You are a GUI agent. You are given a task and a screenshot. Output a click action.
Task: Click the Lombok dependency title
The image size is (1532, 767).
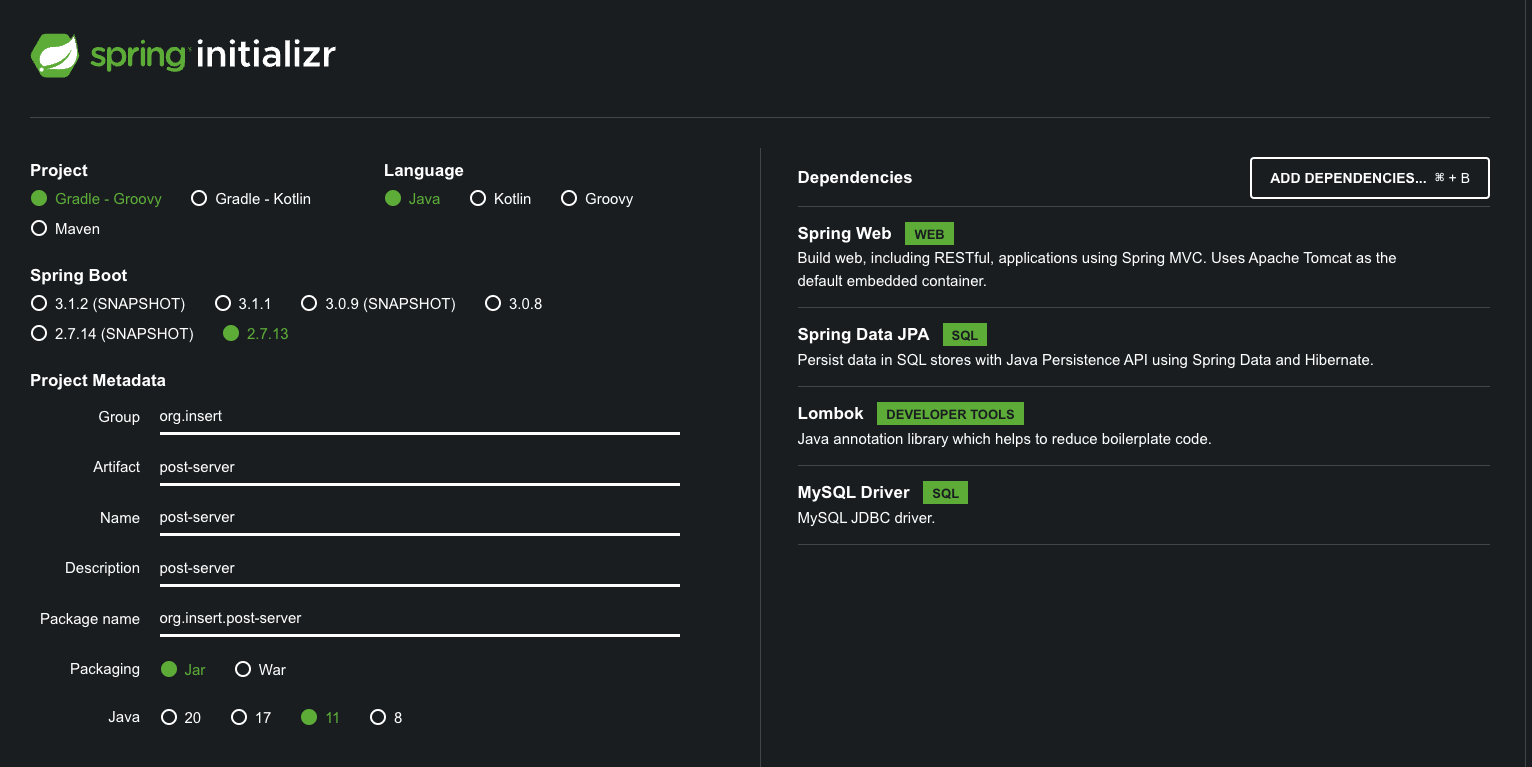(831, 414)
